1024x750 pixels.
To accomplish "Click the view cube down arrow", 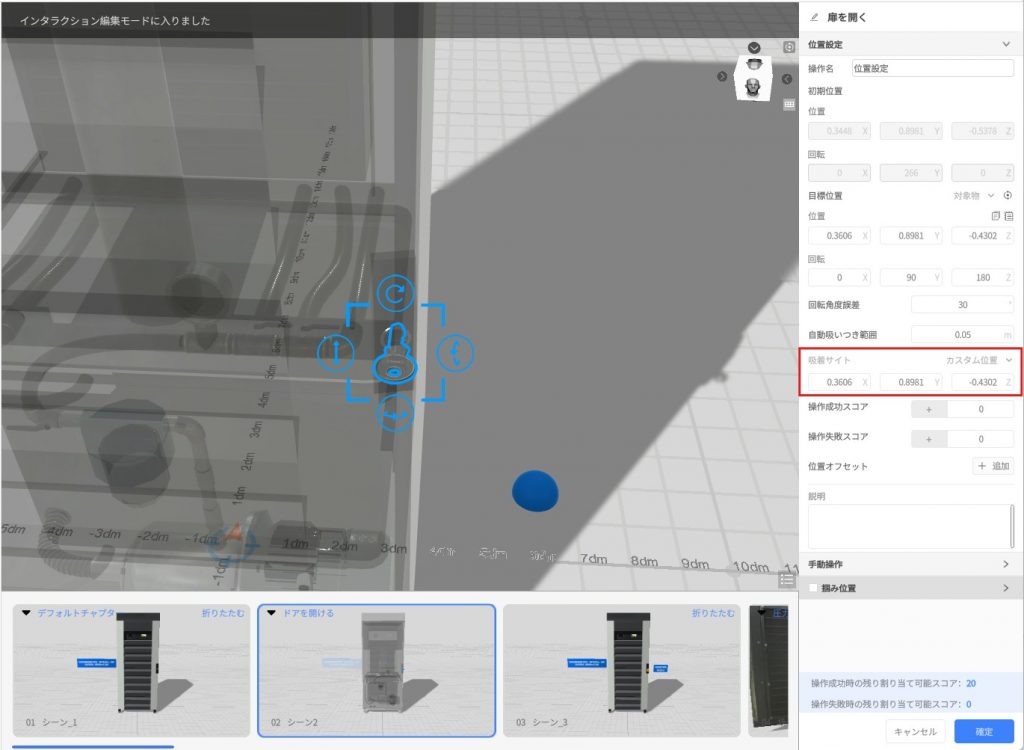I will 754,48.
